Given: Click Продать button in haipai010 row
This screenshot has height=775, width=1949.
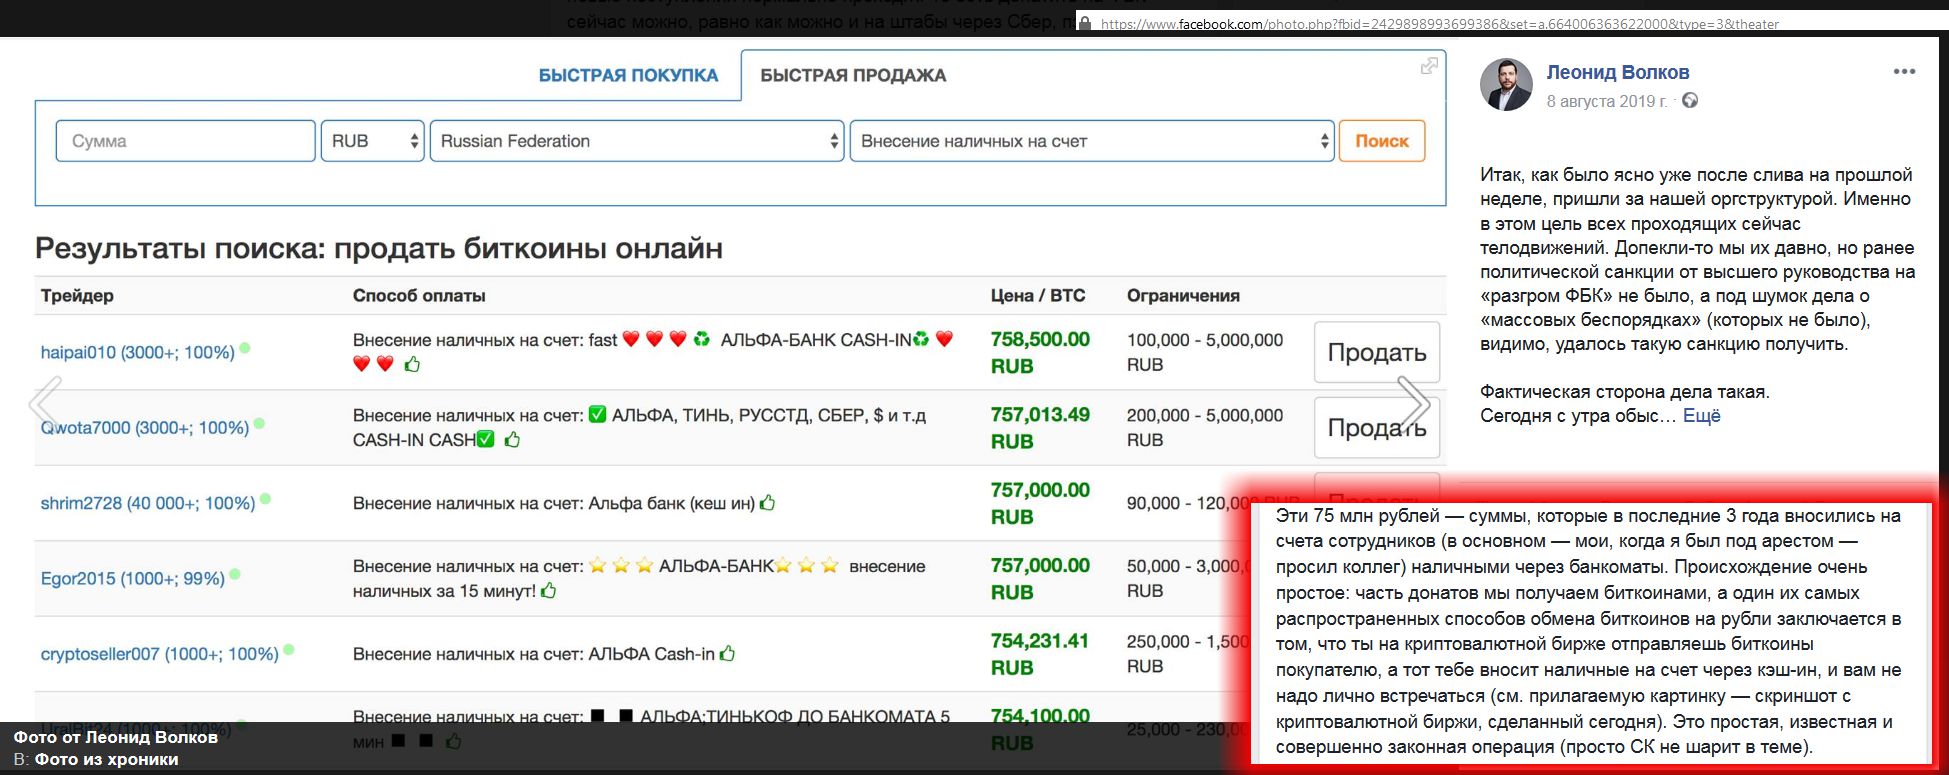Looking at the screenshot, I should coord(1377,352).
